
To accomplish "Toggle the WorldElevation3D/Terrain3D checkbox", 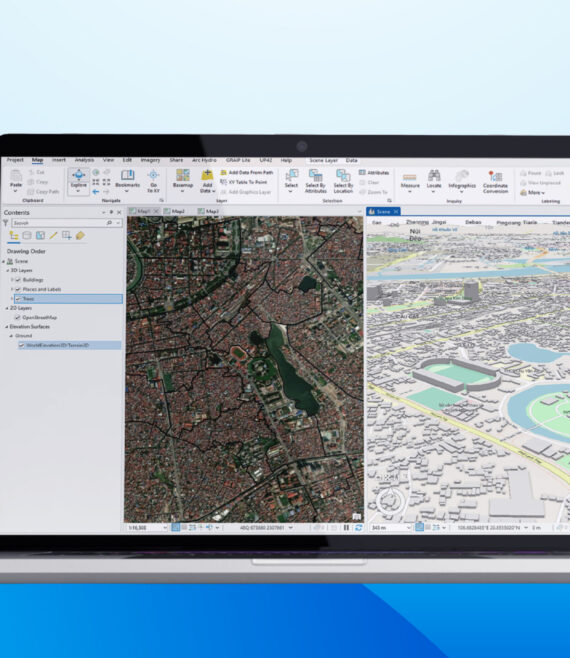I will pyautogui.click(x=22, y=345).
